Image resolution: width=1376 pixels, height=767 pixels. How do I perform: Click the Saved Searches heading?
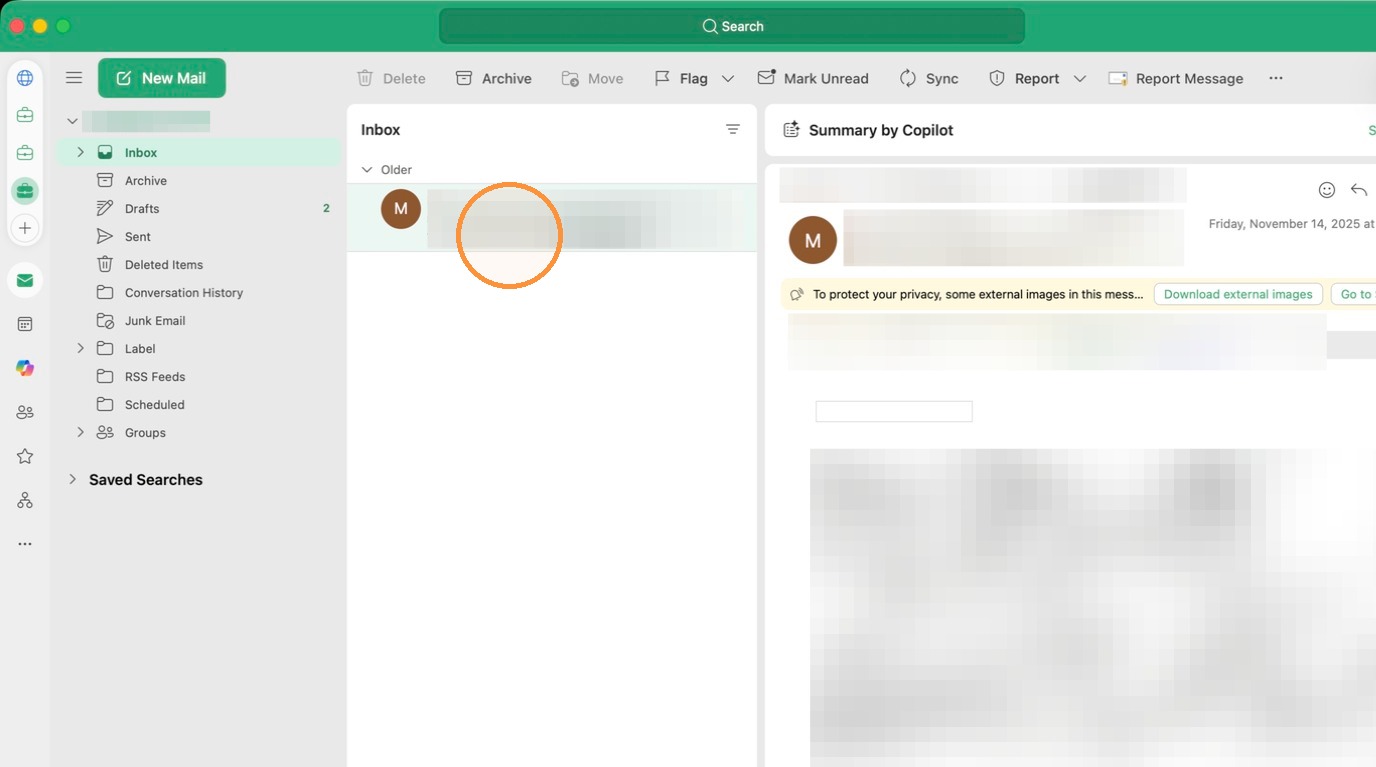pyautogui.click(x=146, y=479)
